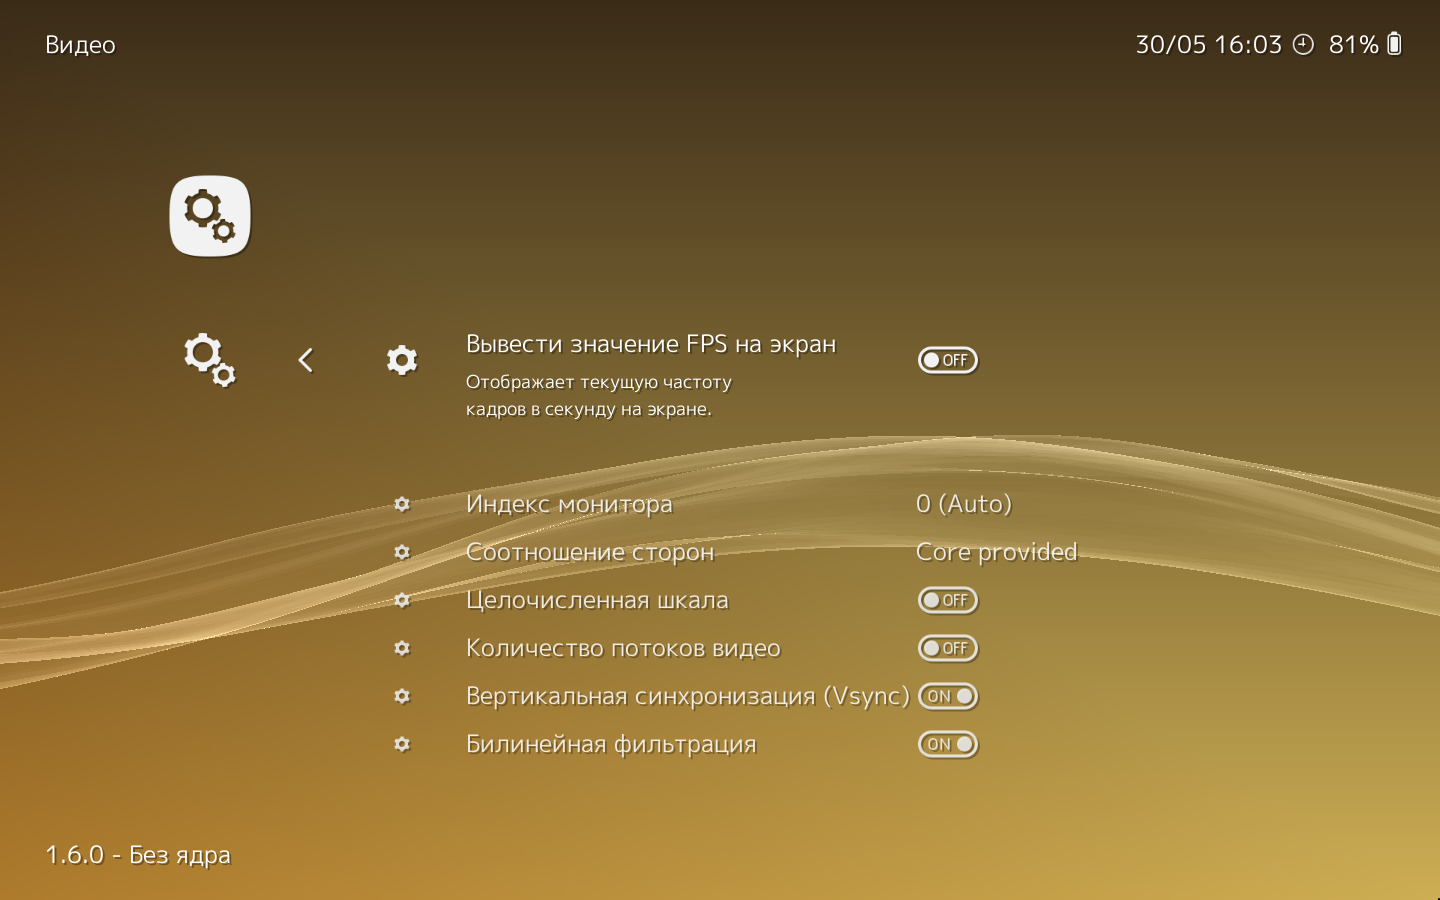Viewport: 1440px width, 900px height.
Task: Click the back chevron arrow
Action: point(306,360)
